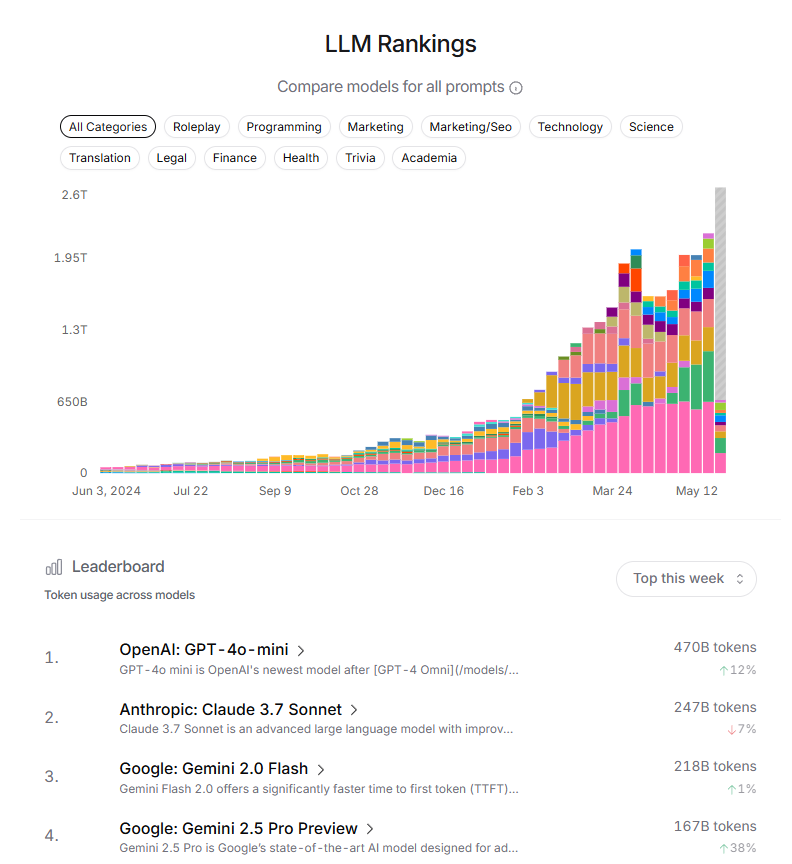Click the Claude 3.7 Sonnet description text
This screenshot has height=864, width=792.
[x=316, y=729]
